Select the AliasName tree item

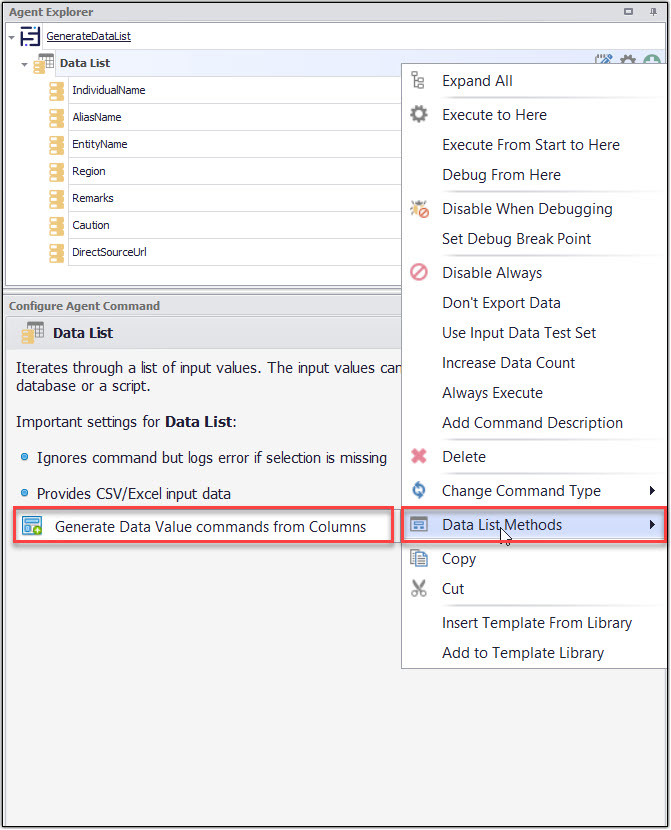pos(97,117)
